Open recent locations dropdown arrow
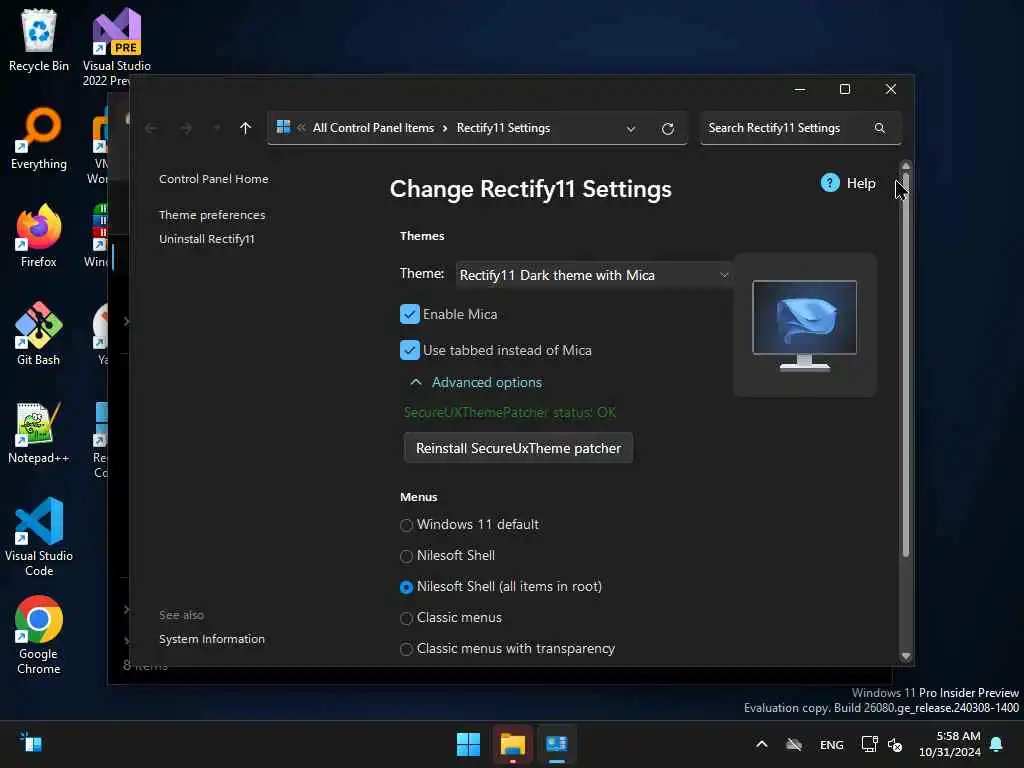The image size is (1024, 768). [216, 128]
